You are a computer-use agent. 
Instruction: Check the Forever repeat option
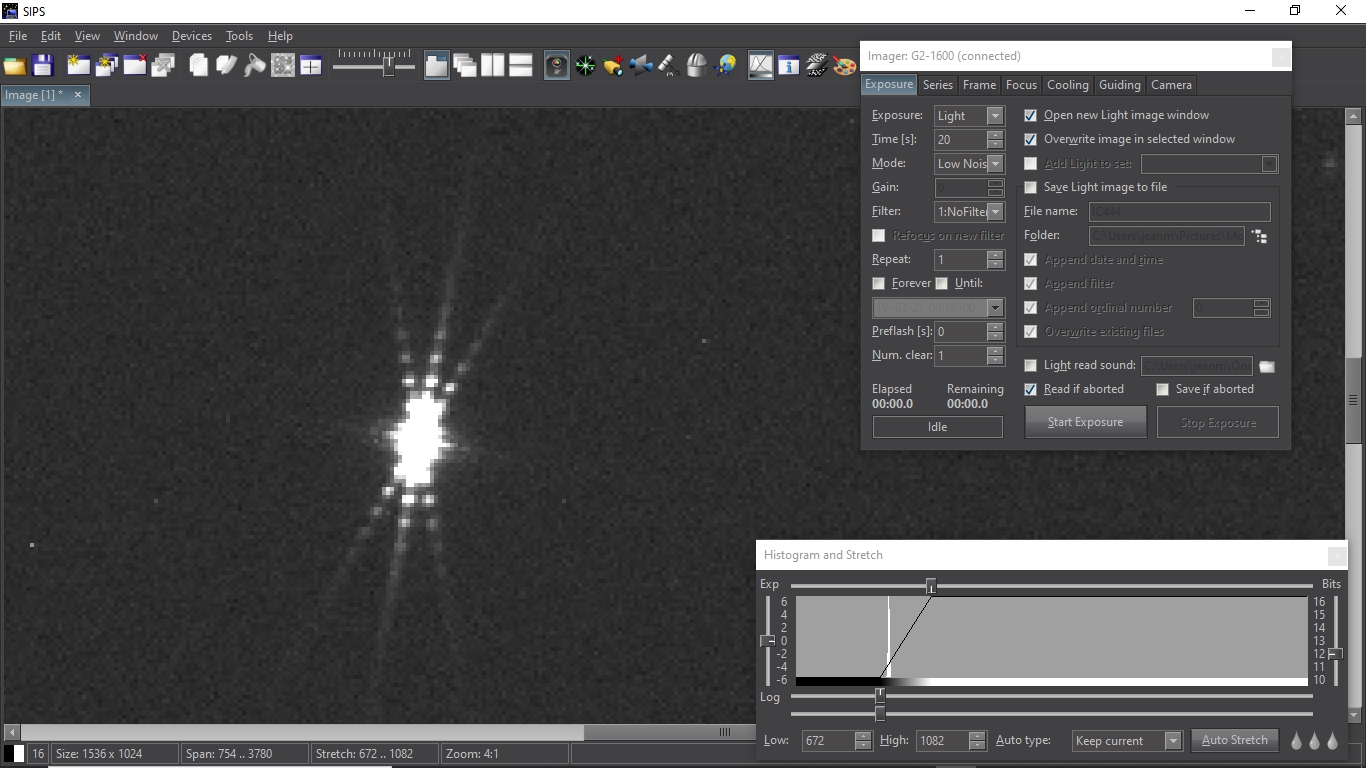pos(878,283)
